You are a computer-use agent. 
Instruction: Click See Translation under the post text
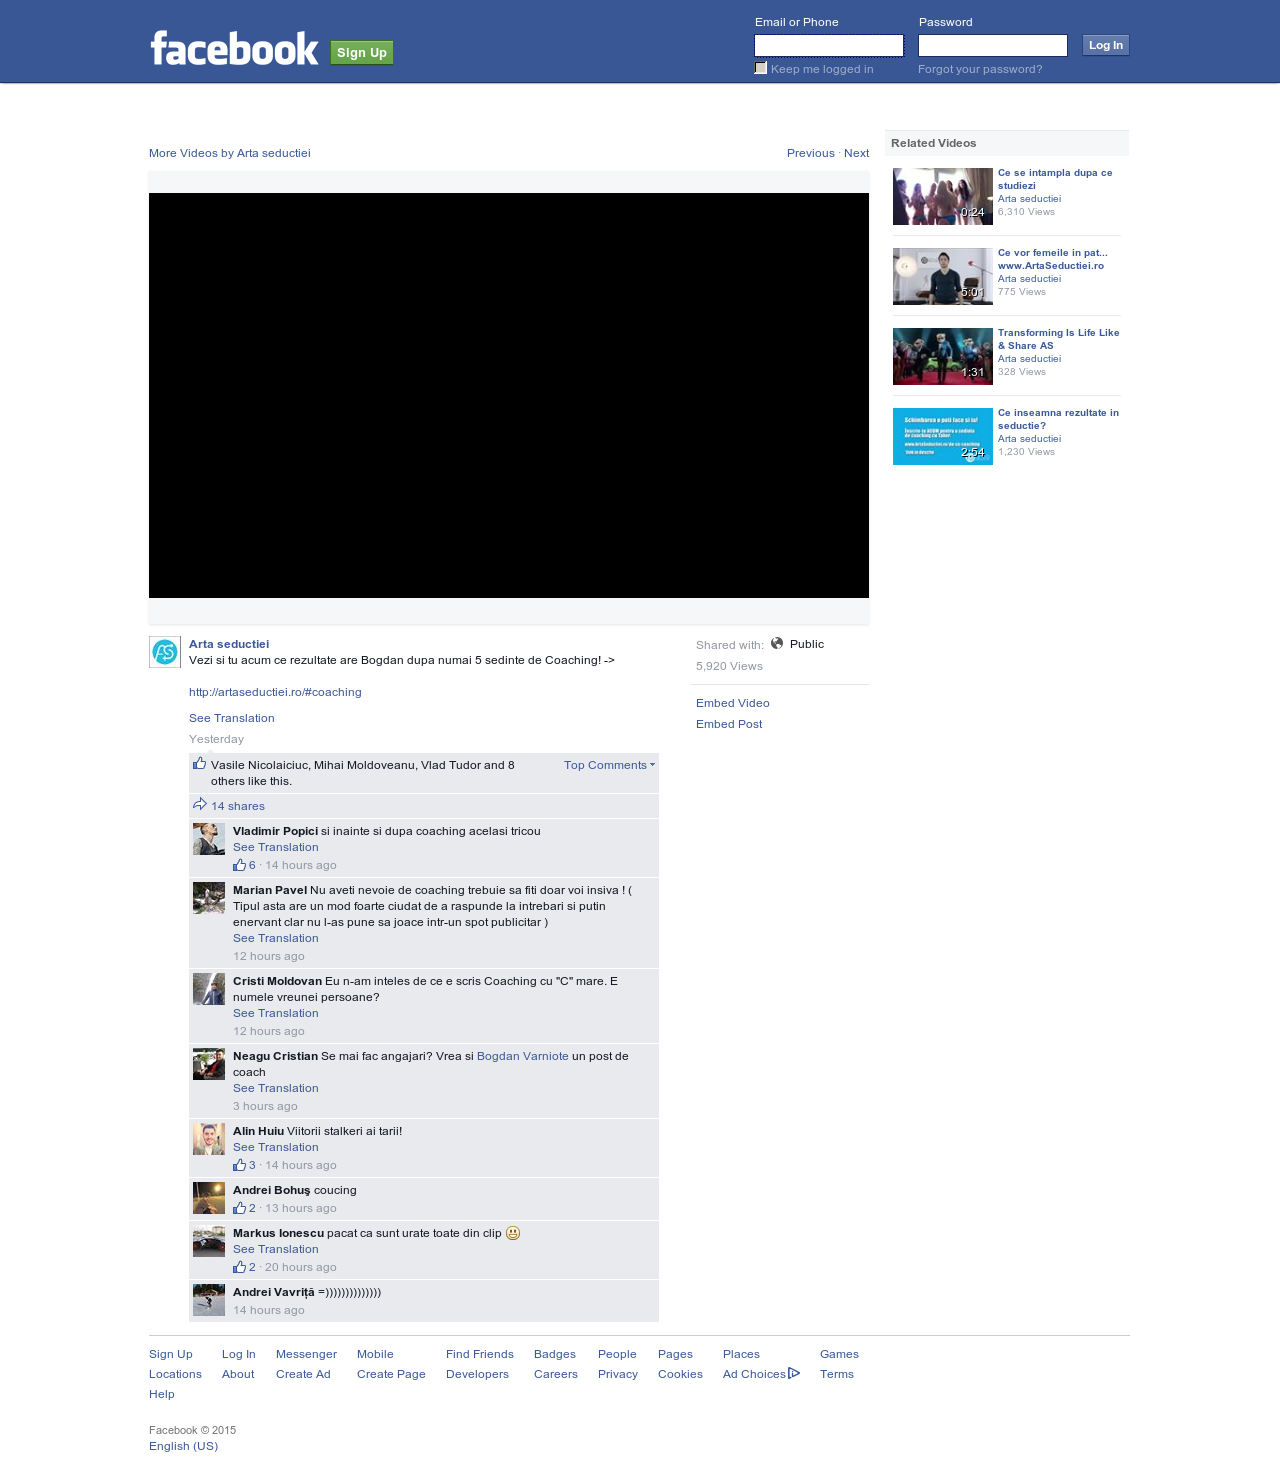pyautogui.click(x=231, y=718)
